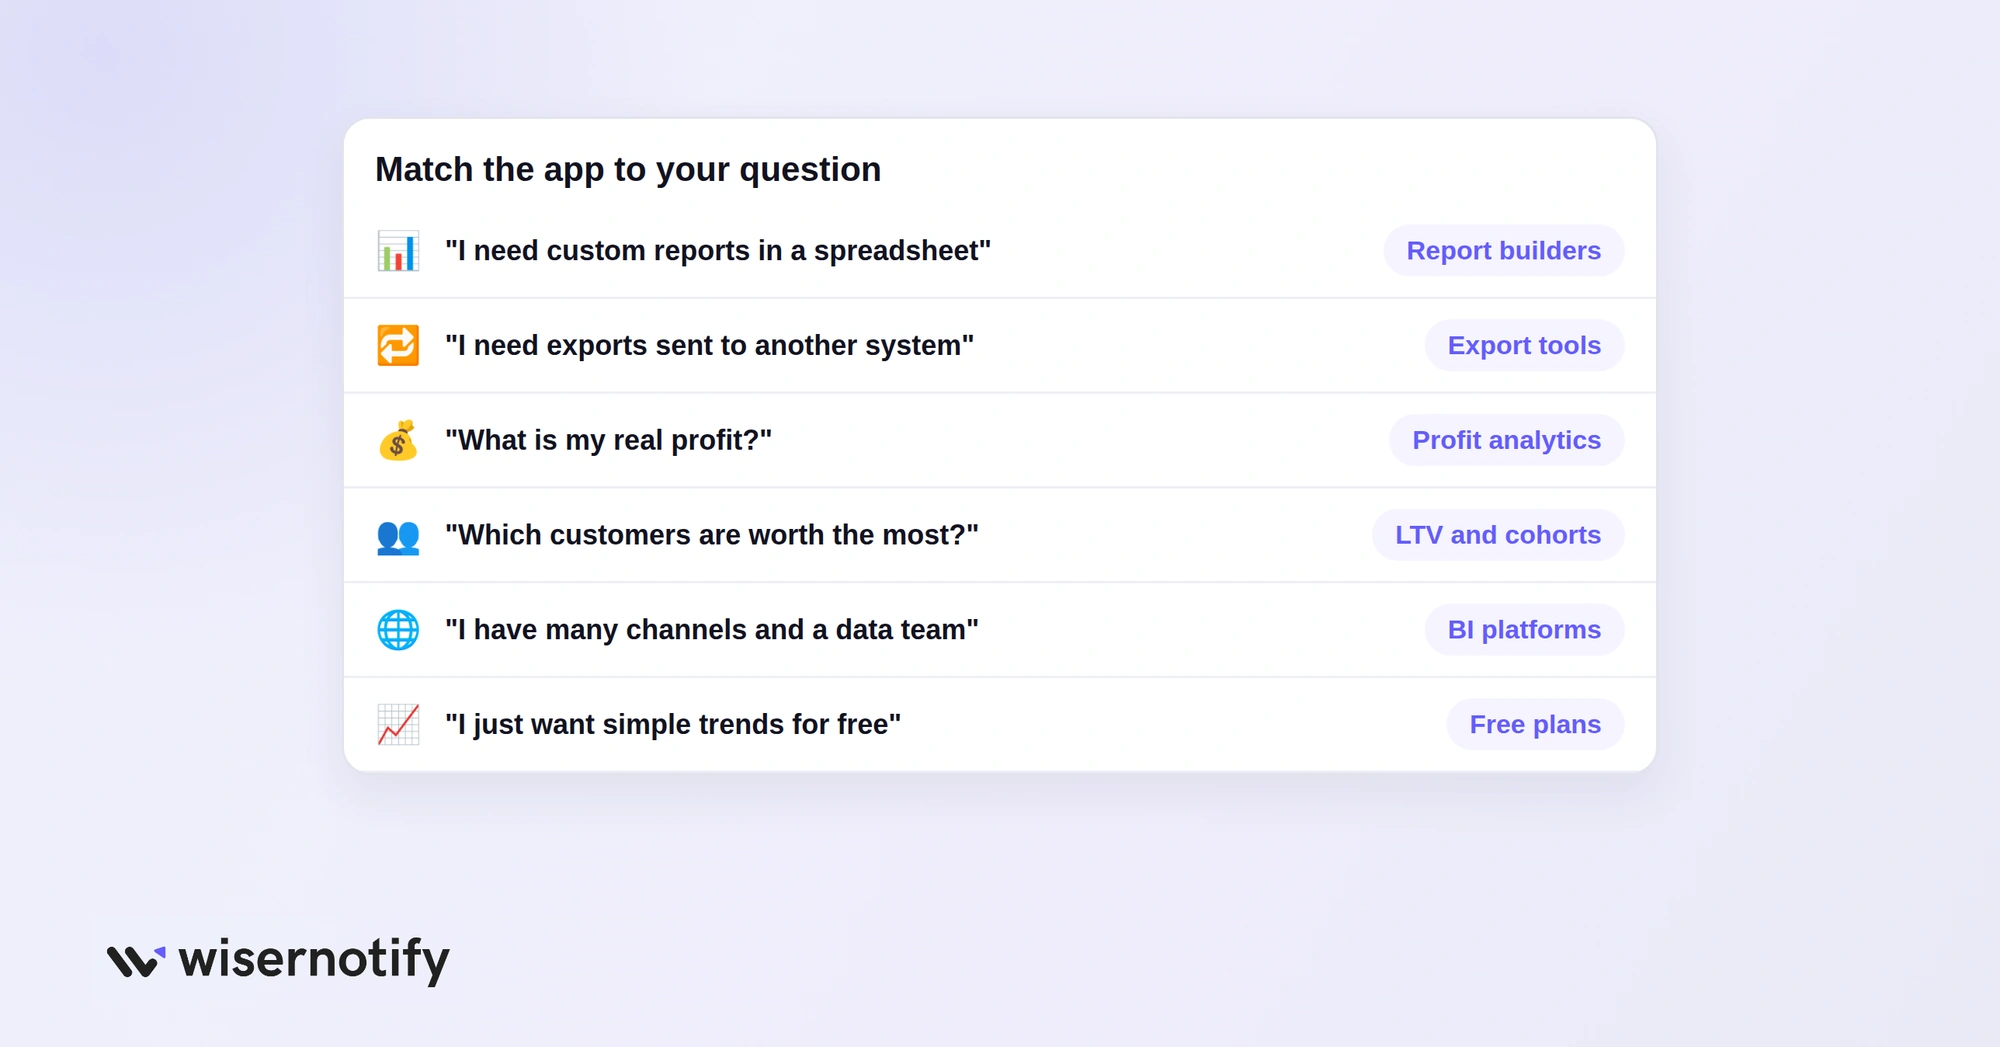
Task: Click the two people silhouettes icon
Action: (398, 536)
